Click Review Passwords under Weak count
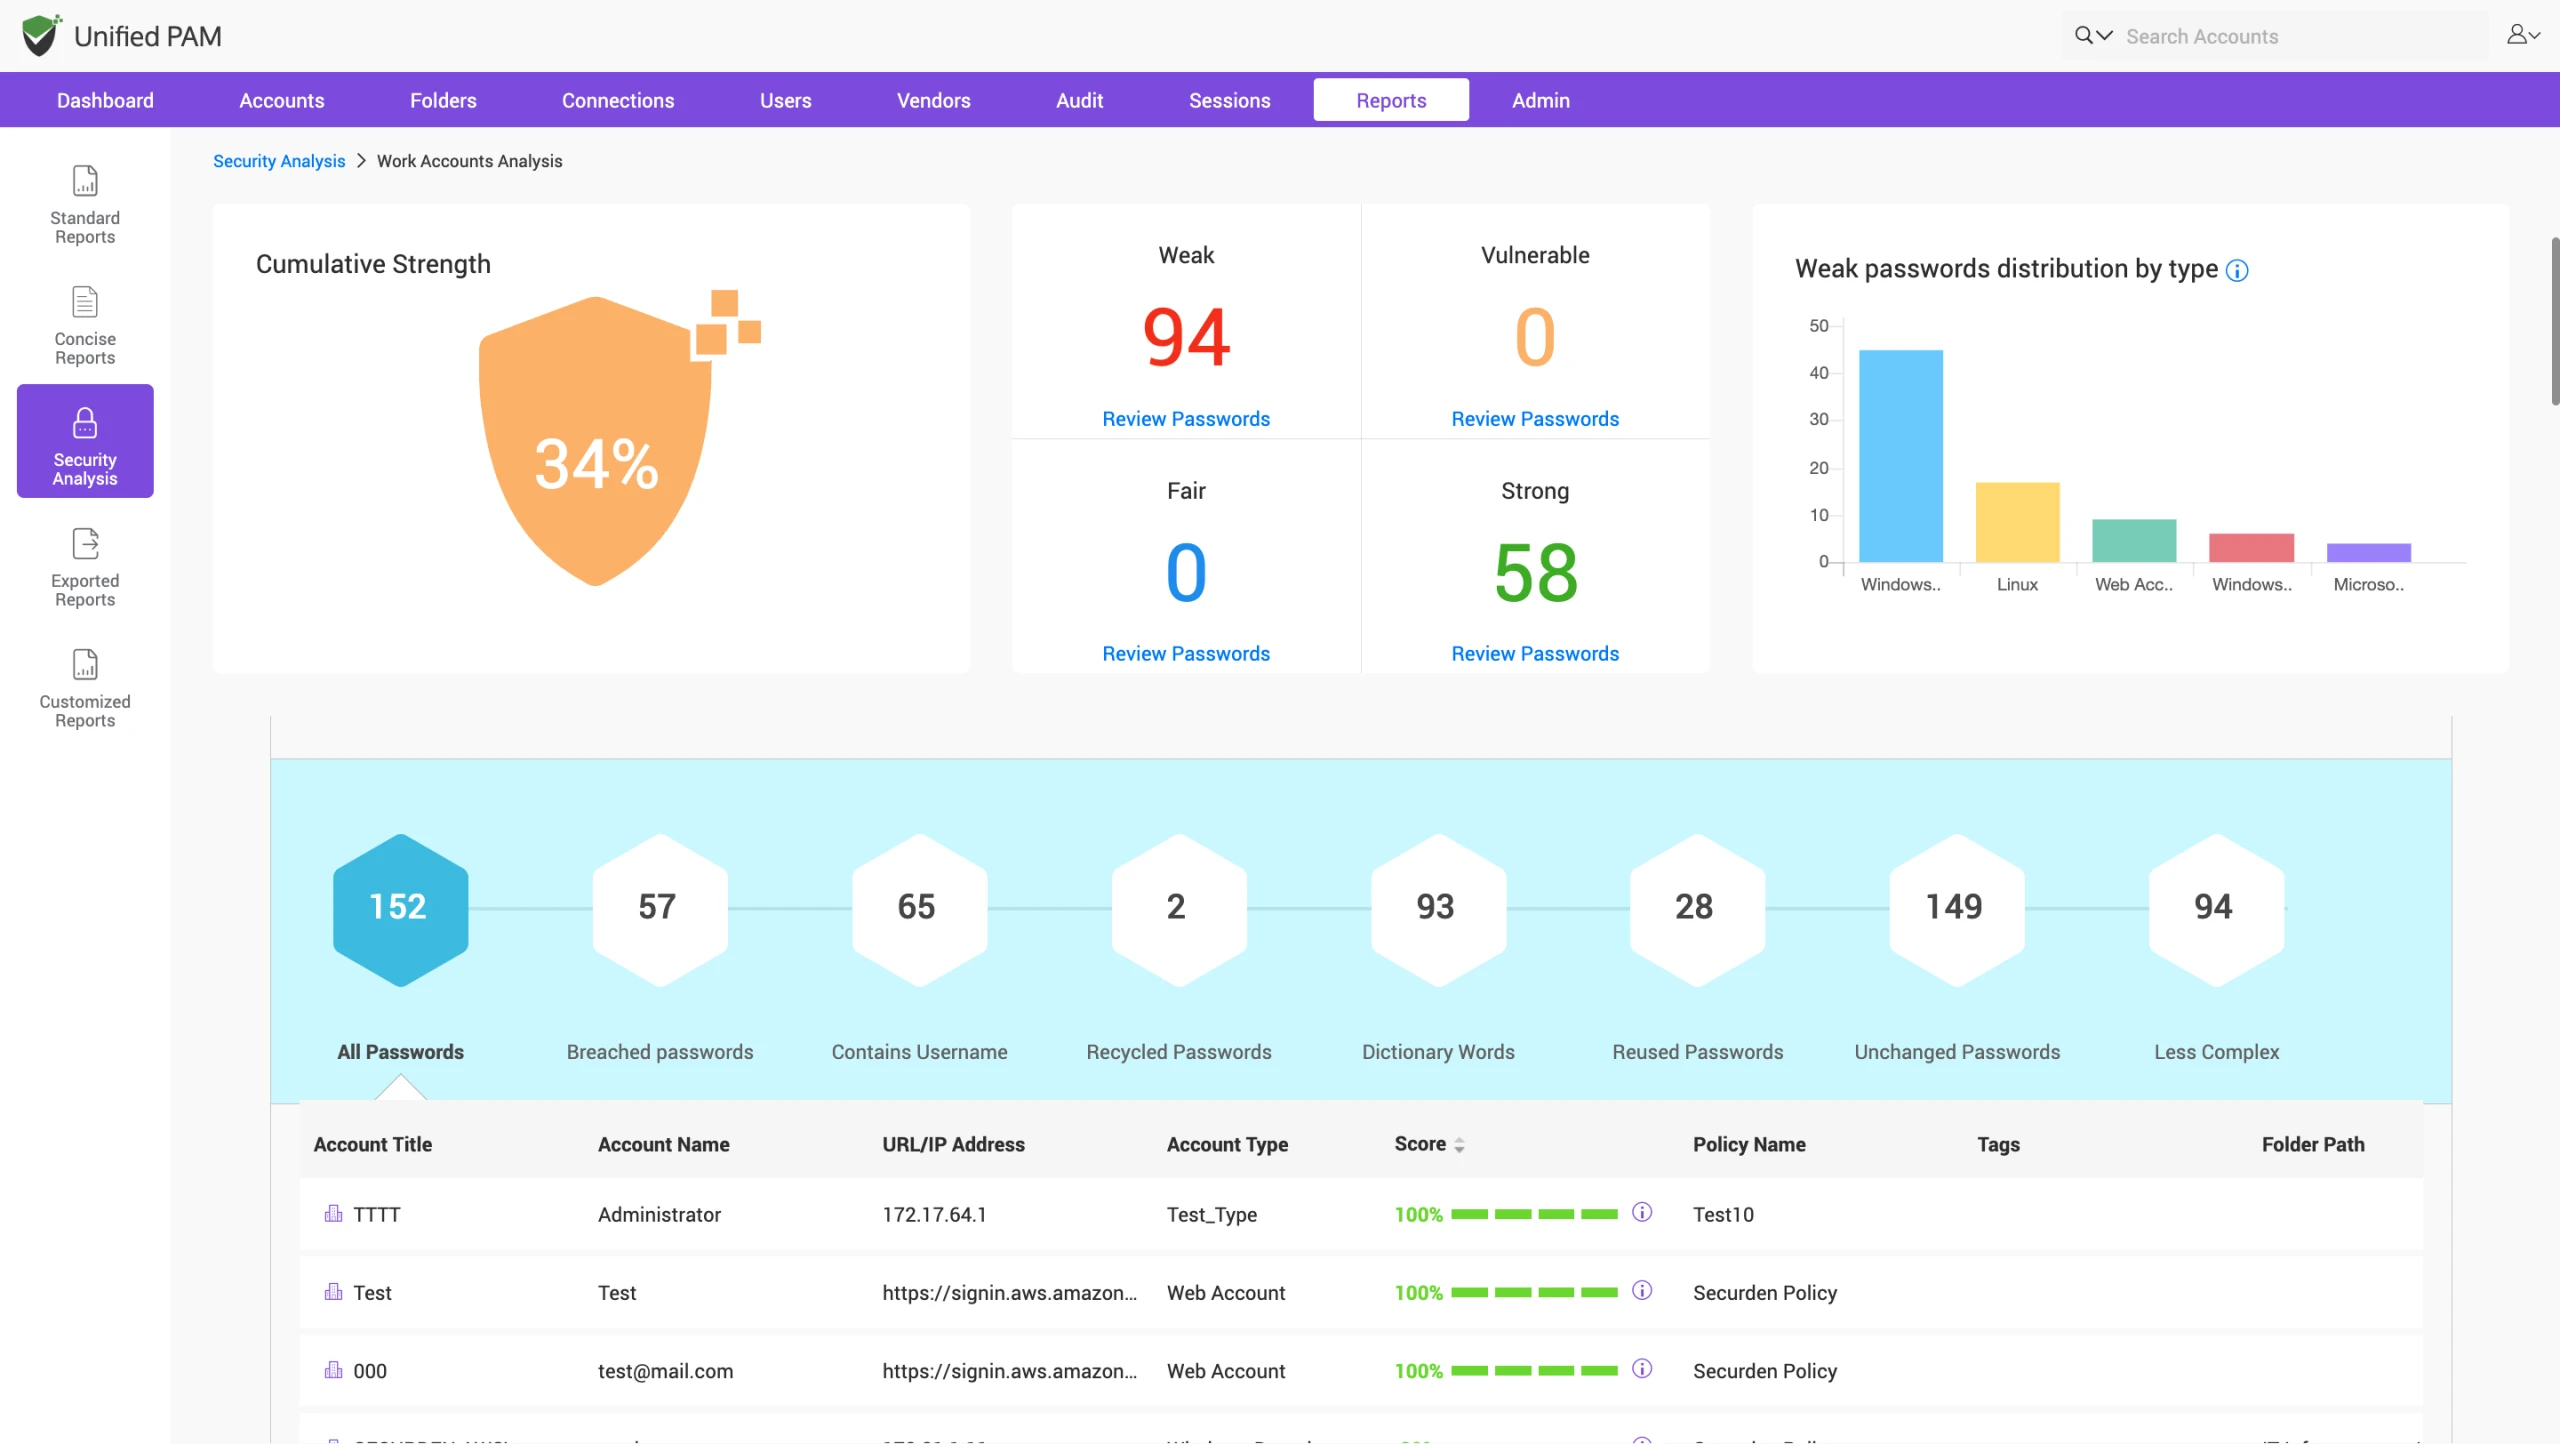 (1186, 419)
